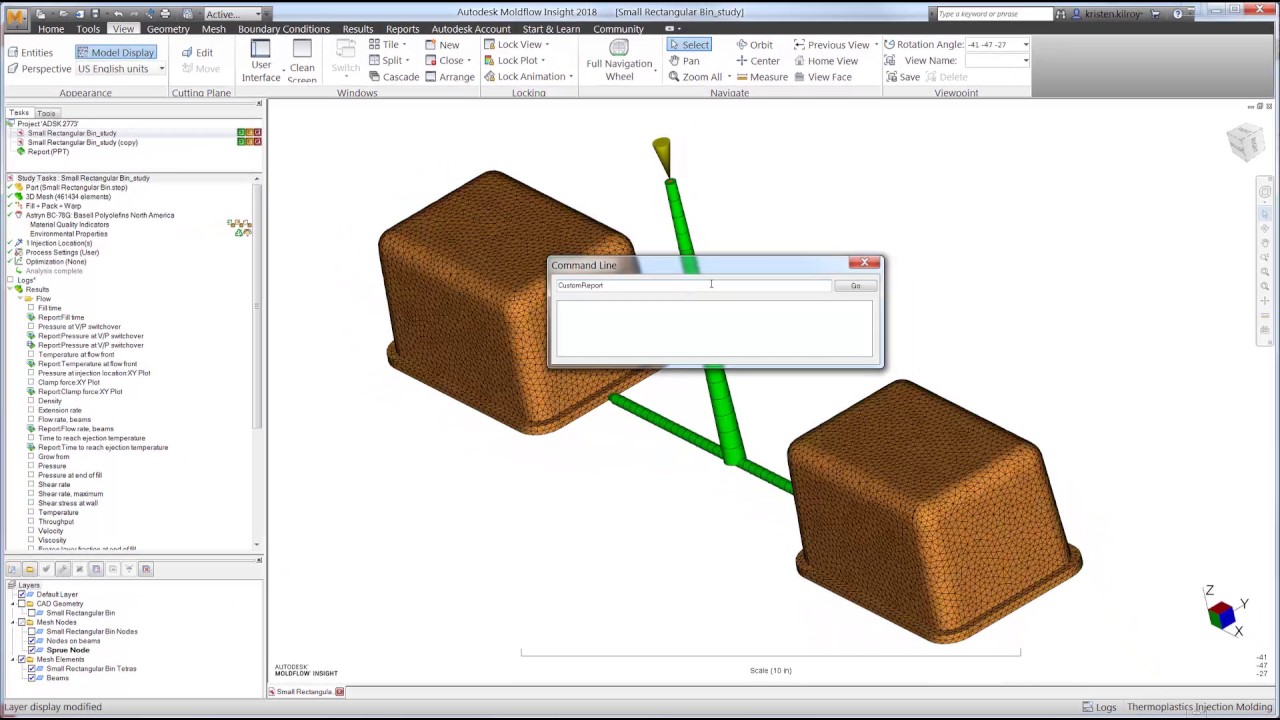Collapse the Flow results folder
The height and width of the screenshot is (720, 1280).
[21, 299]
